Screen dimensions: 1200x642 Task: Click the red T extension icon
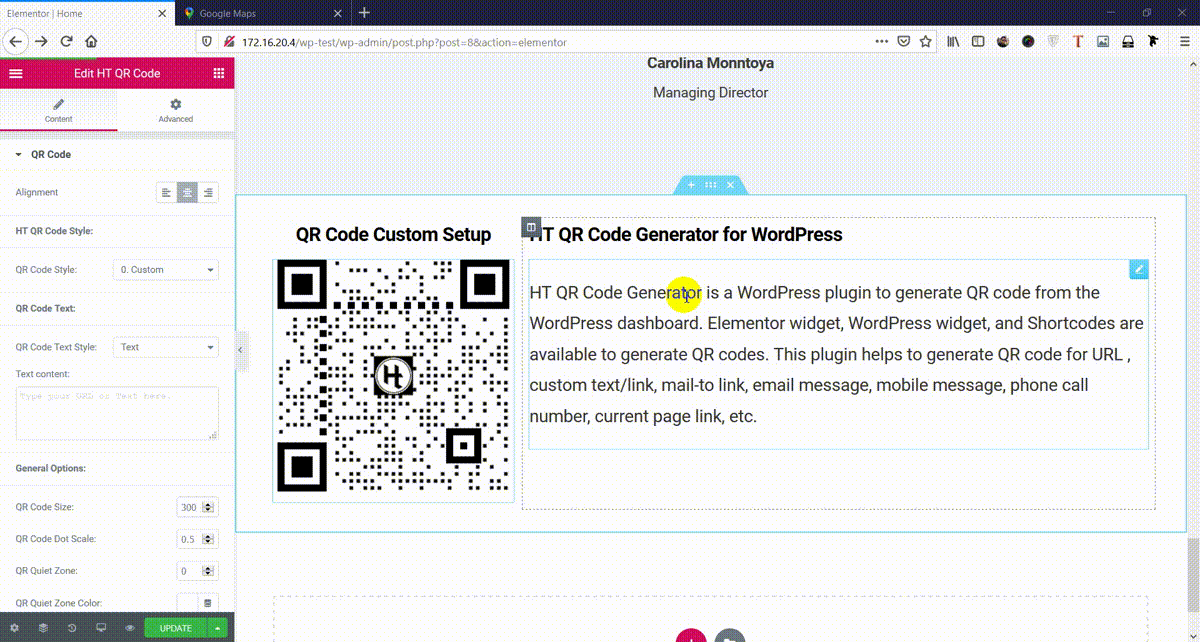[x=1078, y=42]
